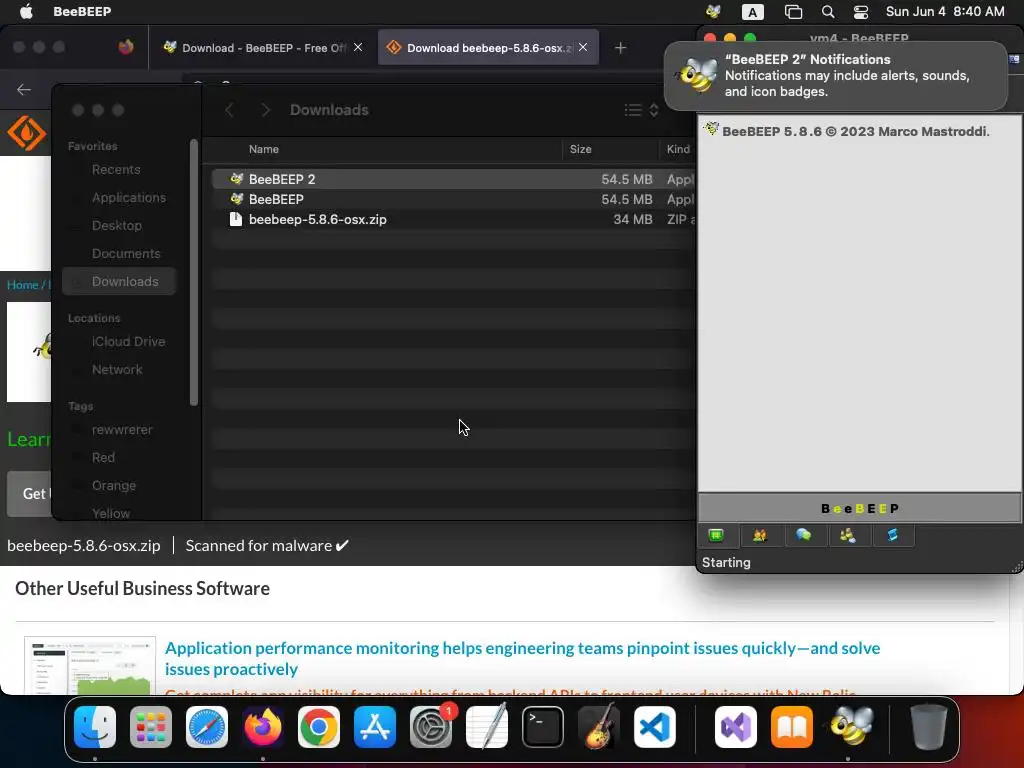Click the BeeBEEP bee icon in menu bar
Image resolution: width=1024 pixels, height=768 pixels.
[713, 11]
